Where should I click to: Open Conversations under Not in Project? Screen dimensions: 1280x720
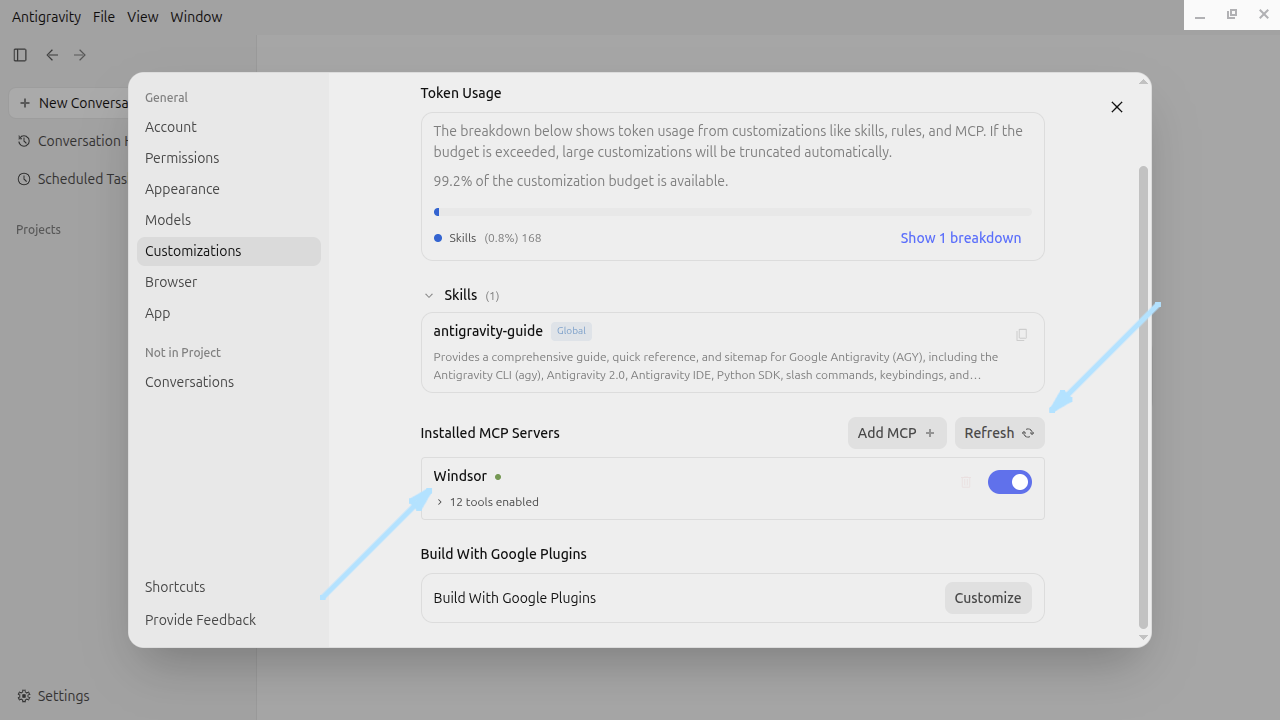pyautogui.click(x=229, y=382)
